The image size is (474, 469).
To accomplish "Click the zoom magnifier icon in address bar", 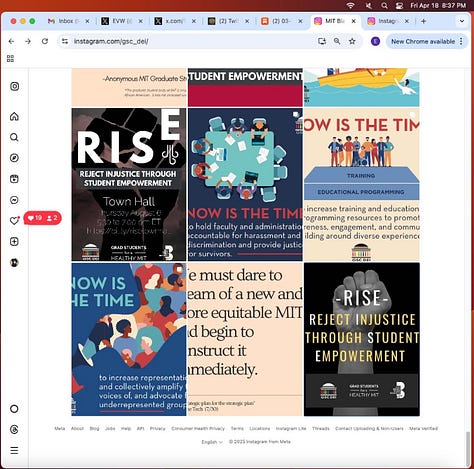I will 337,41.
